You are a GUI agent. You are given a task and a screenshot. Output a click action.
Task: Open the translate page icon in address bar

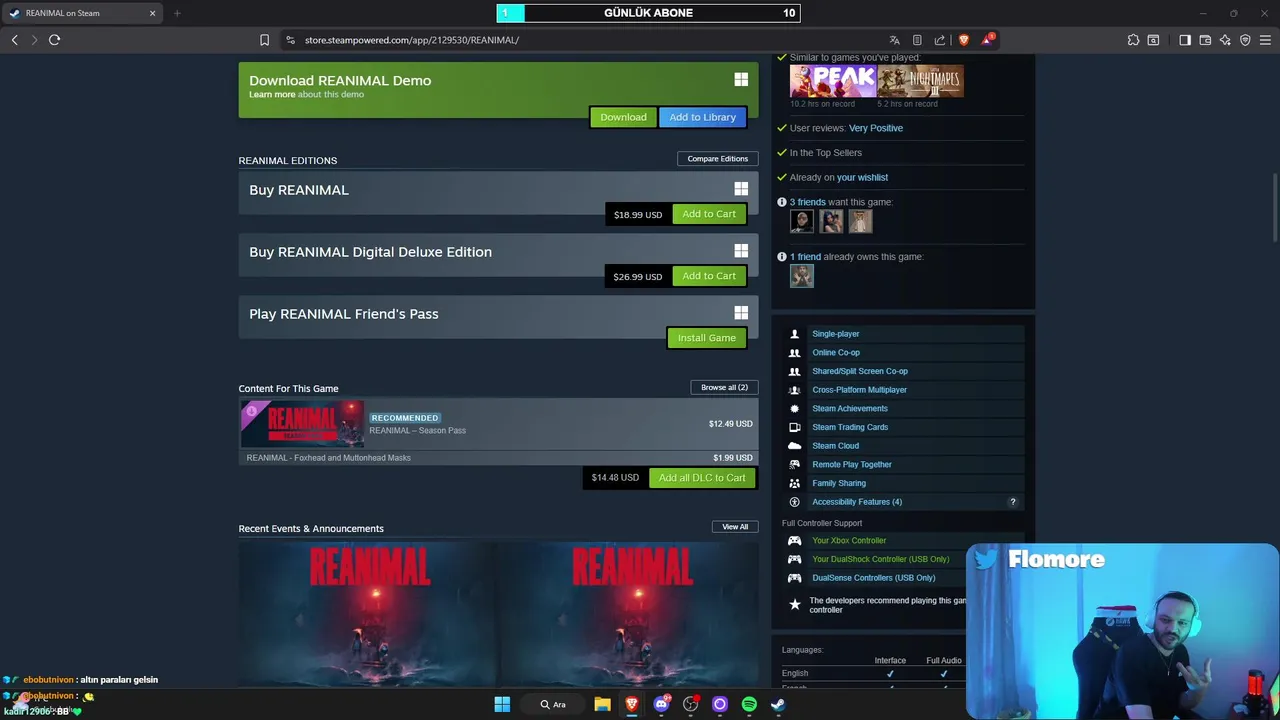click(895, 40)
